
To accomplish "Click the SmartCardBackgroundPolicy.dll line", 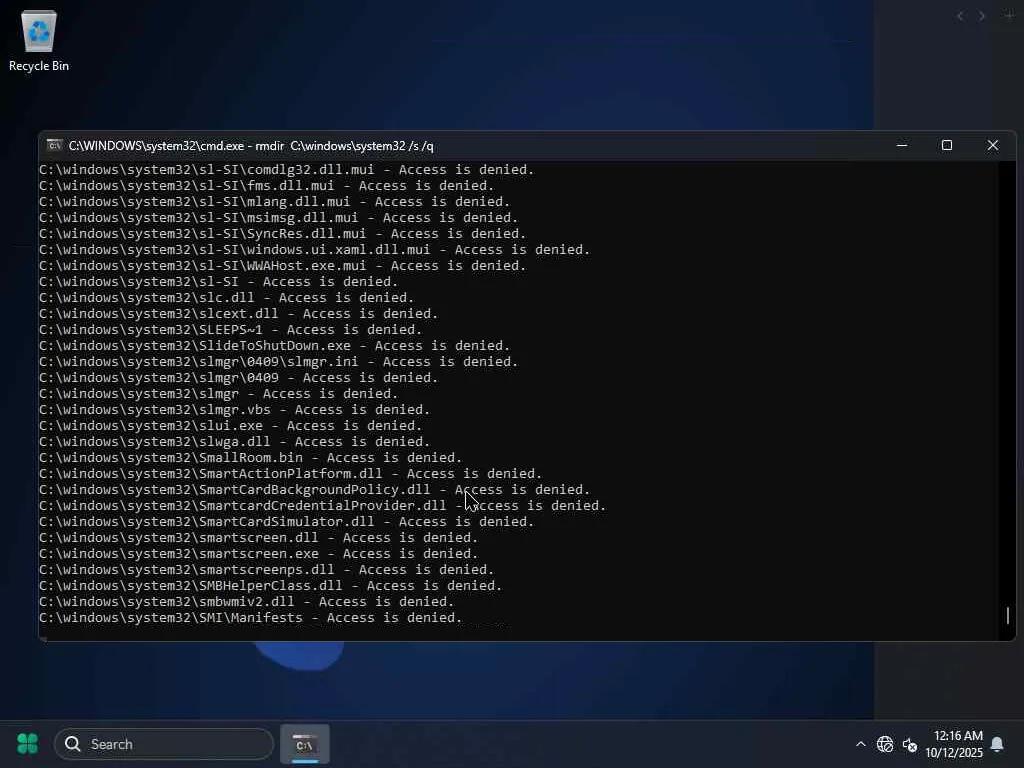I will tap(314, 490).
